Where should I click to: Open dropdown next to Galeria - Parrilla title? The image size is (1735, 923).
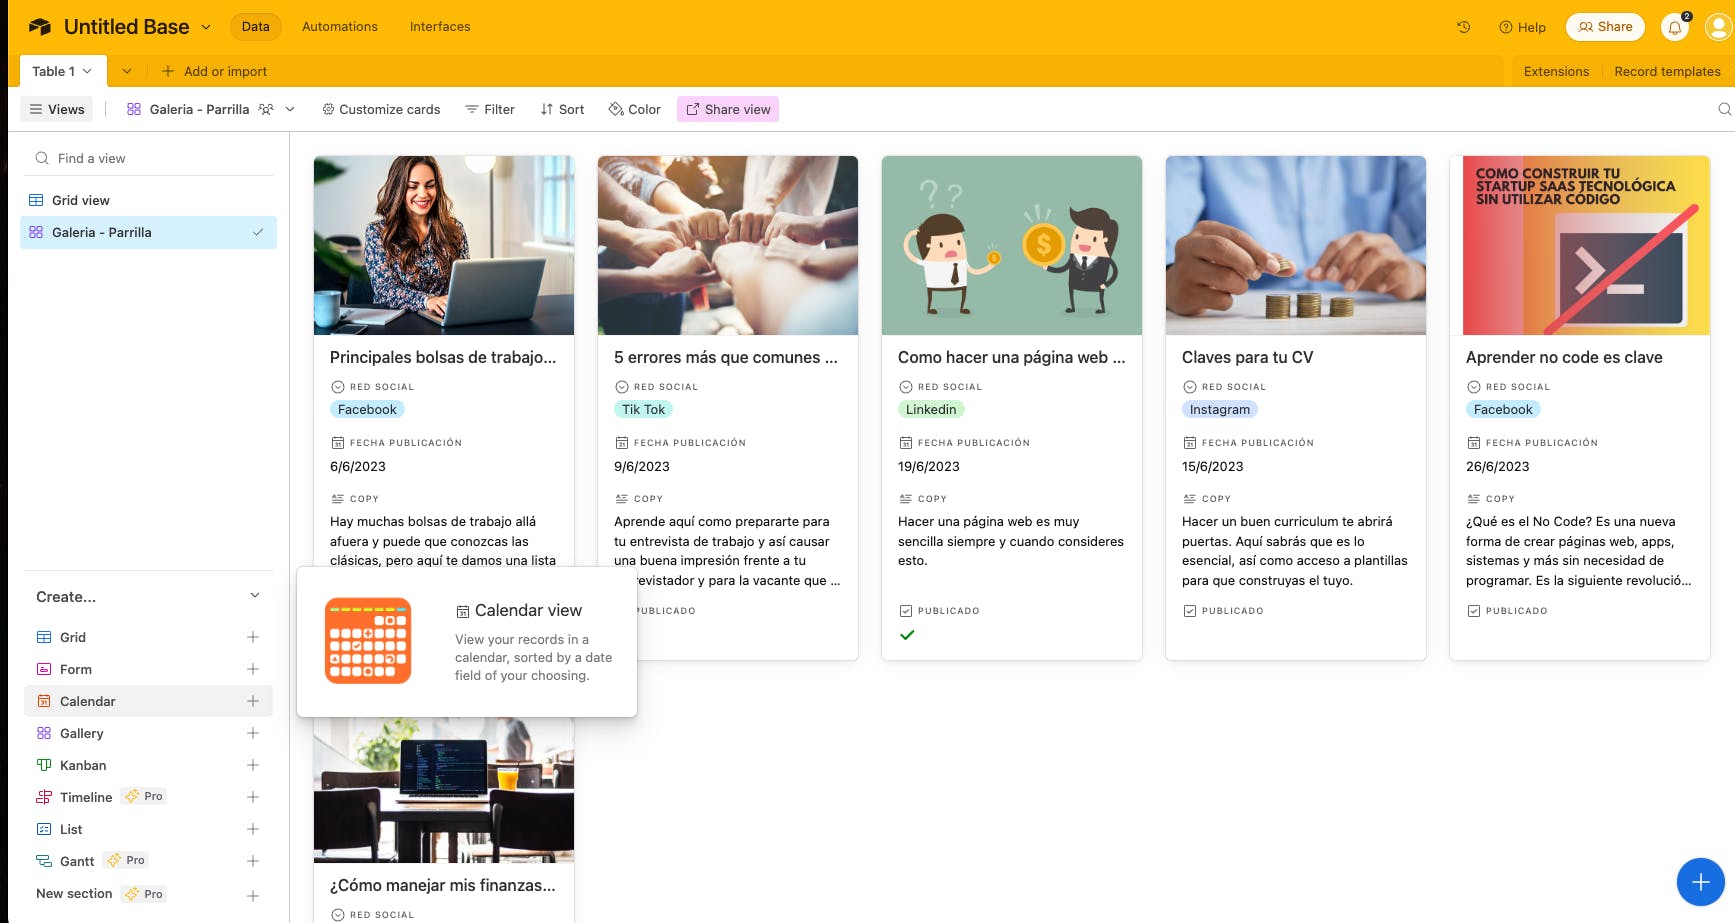(290, 109)
